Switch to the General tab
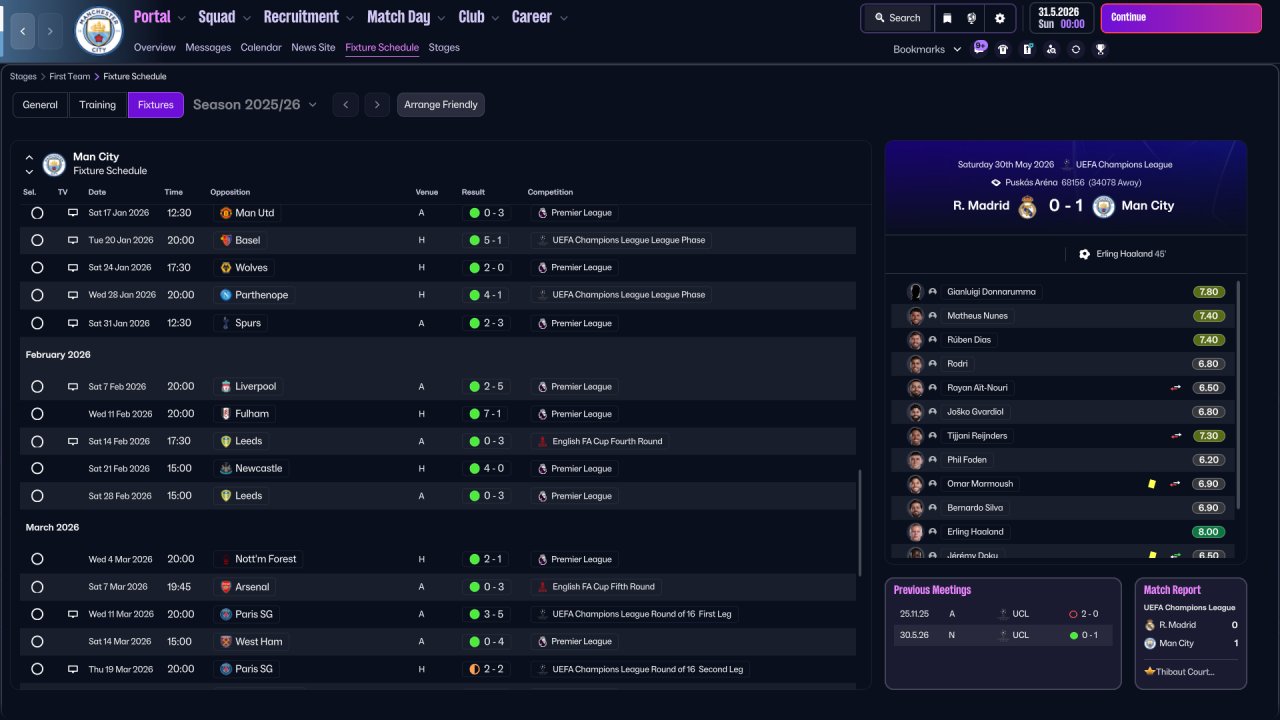The width and height of the screenshot is (1280, 720). [x=40, y=105]
